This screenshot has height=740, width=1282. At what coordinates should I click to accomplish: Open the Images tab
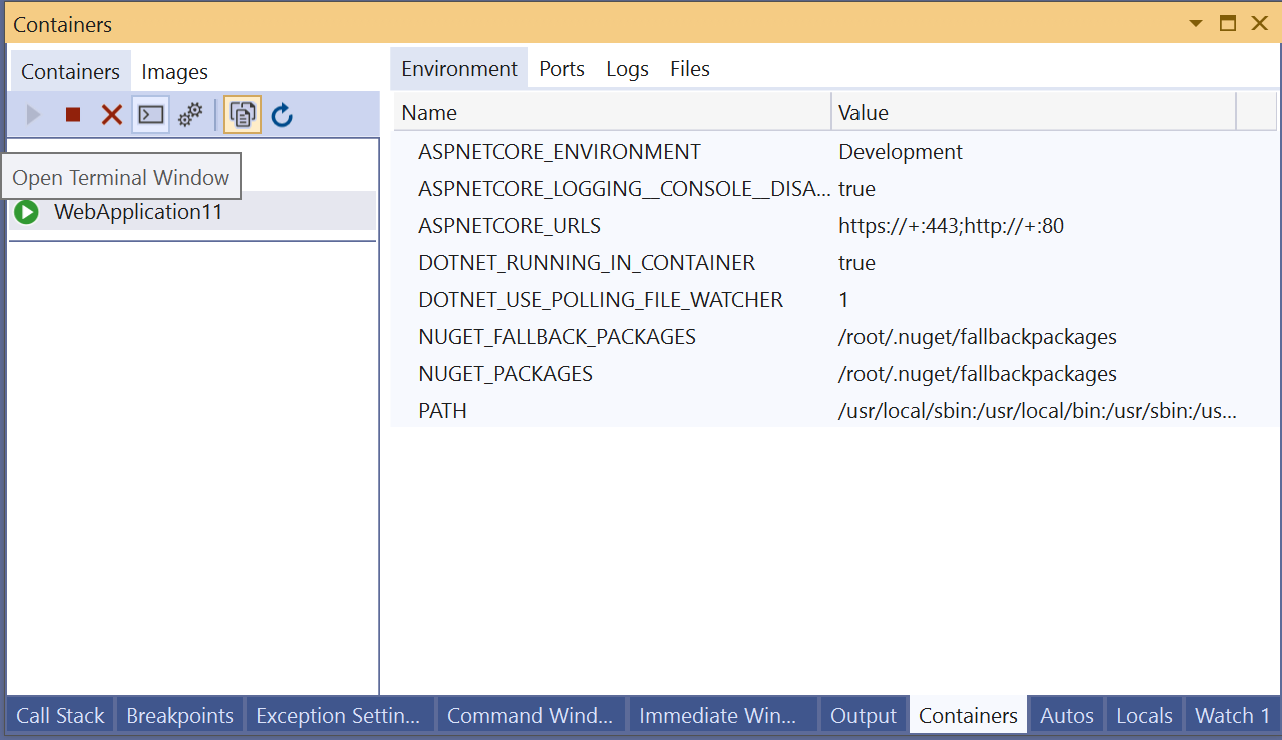click(174, 71)
